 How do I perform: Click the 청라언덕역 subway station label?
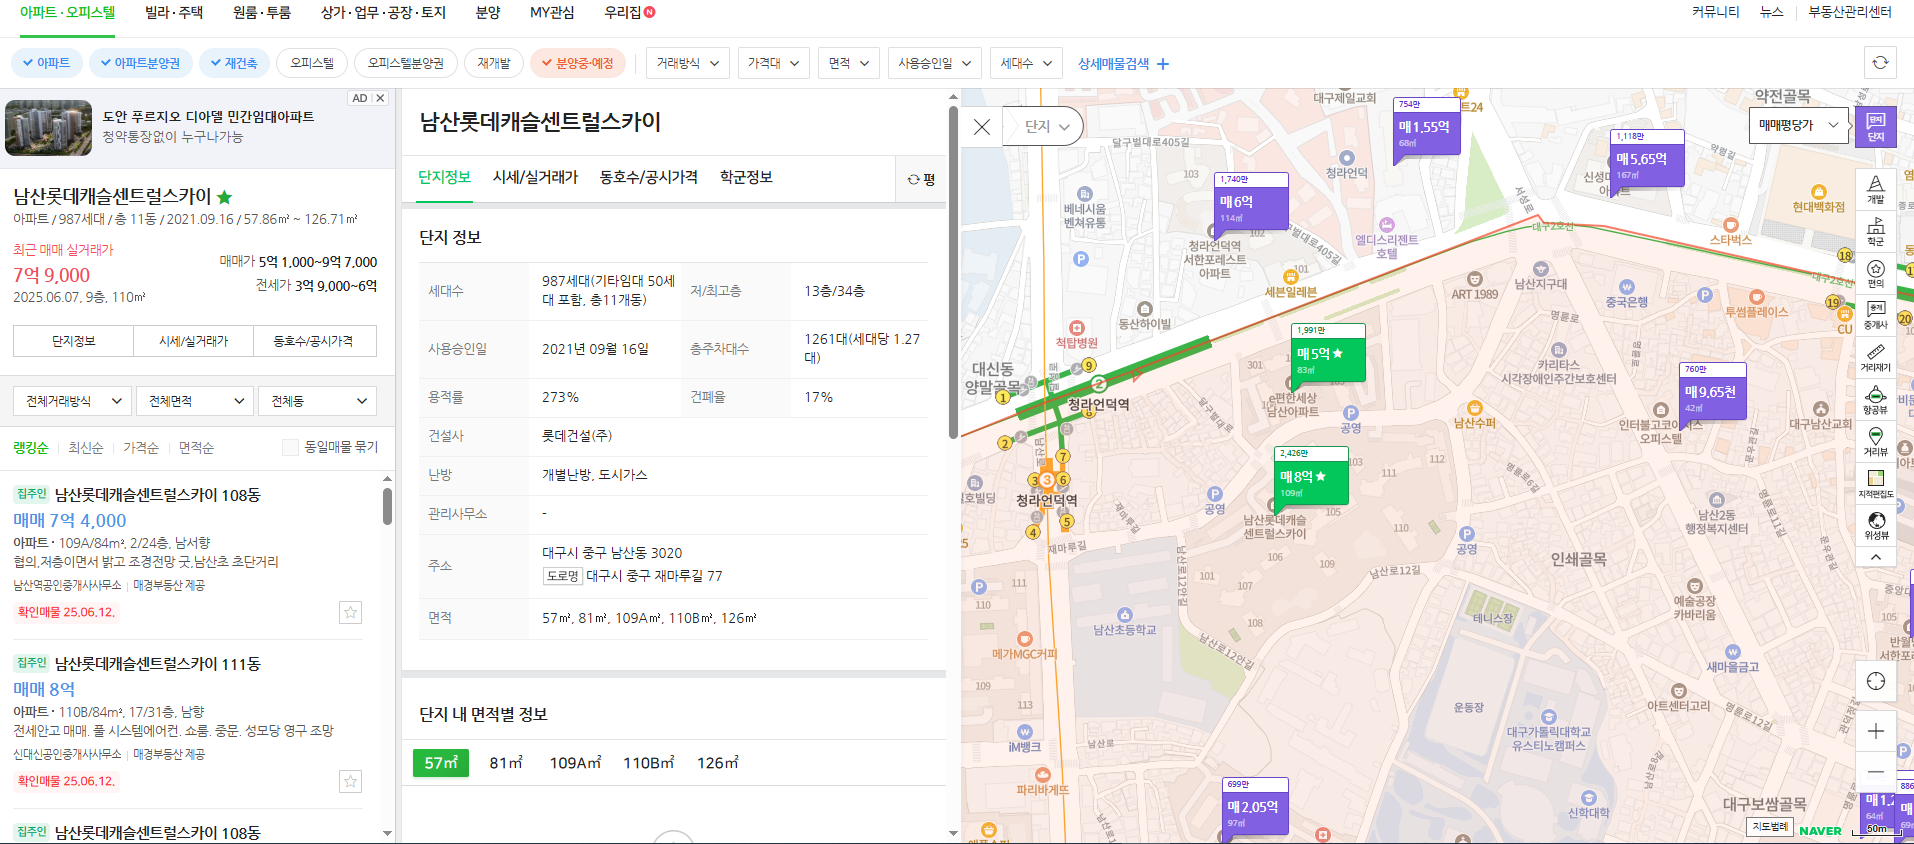[x=1098, y=404]
